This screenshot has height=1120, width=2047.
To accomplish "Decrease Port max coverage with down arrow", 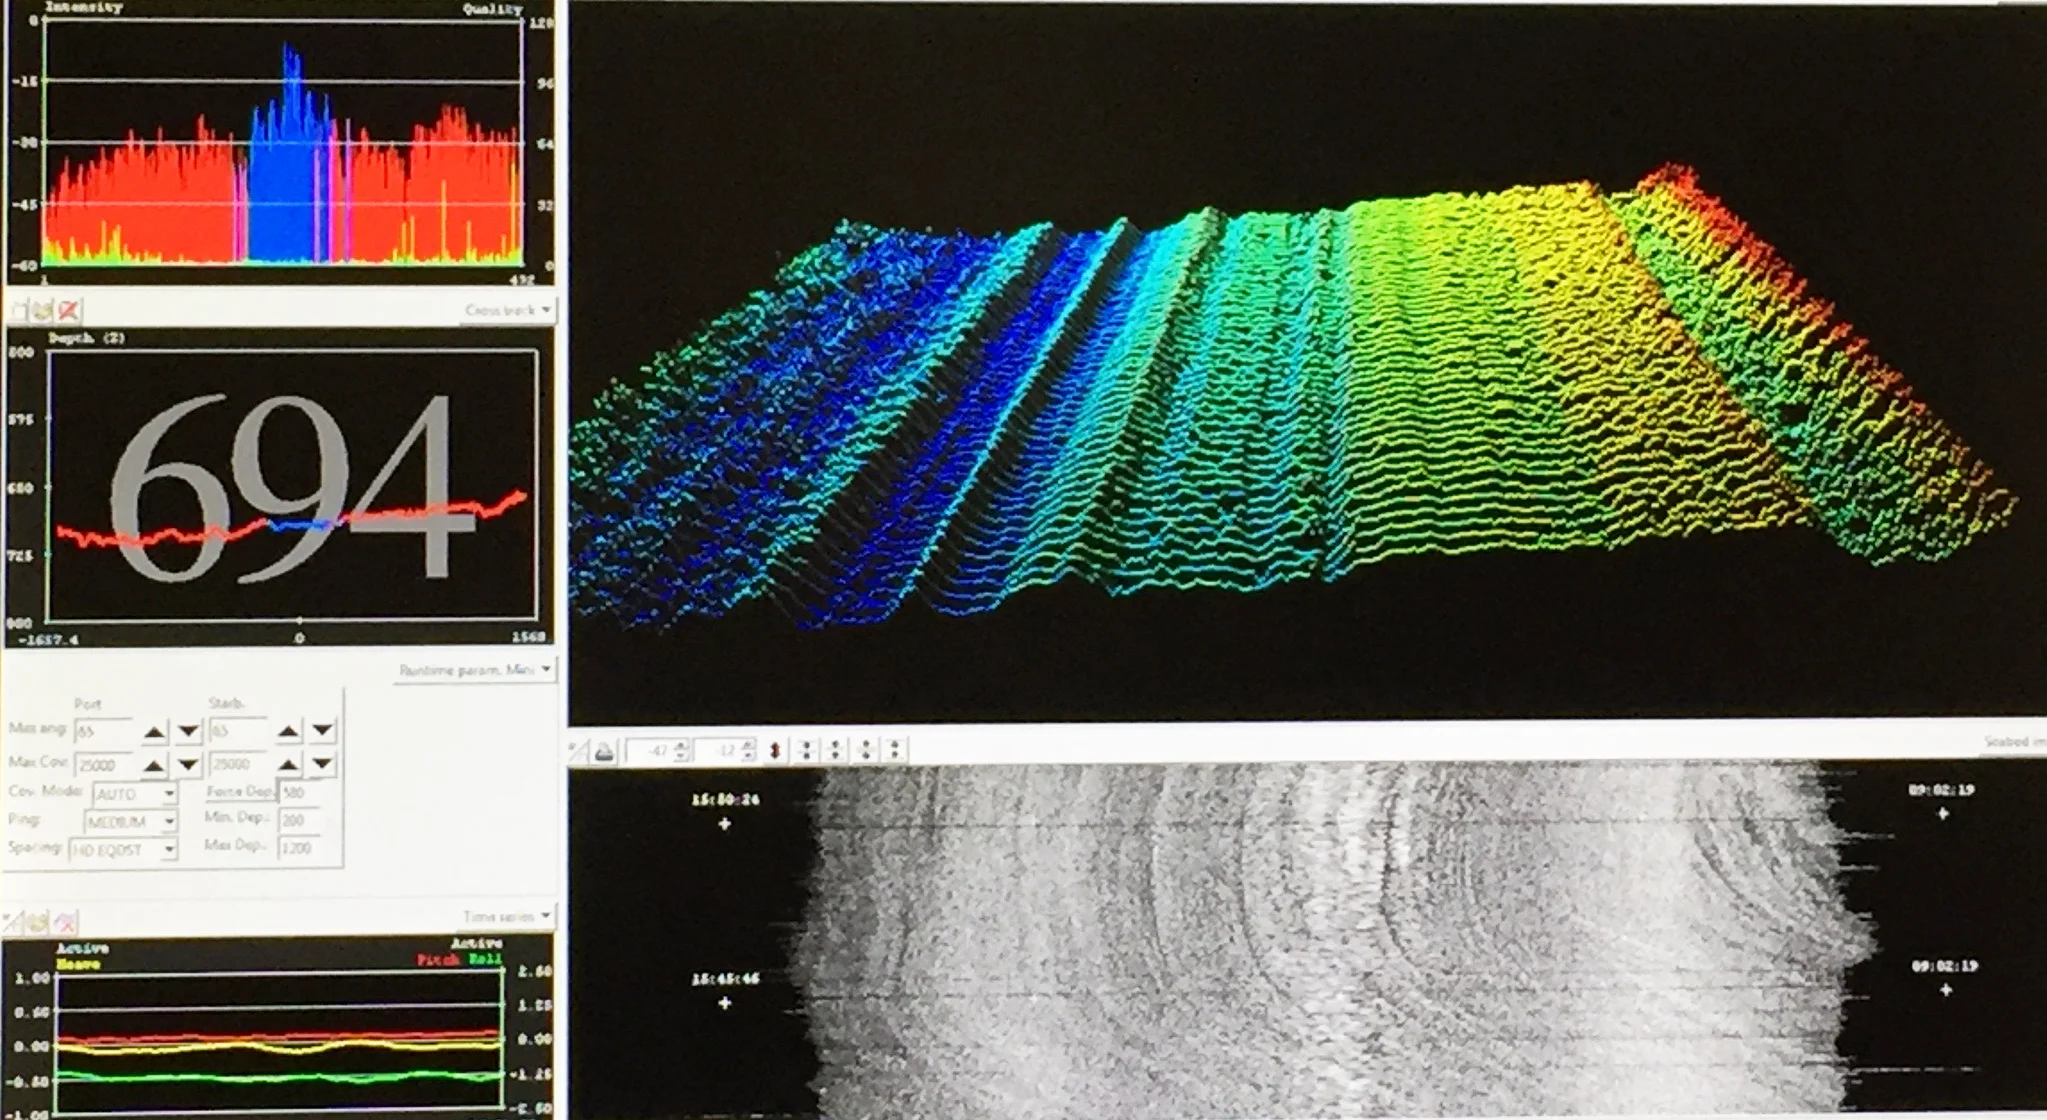I will [x=188, y=765].
